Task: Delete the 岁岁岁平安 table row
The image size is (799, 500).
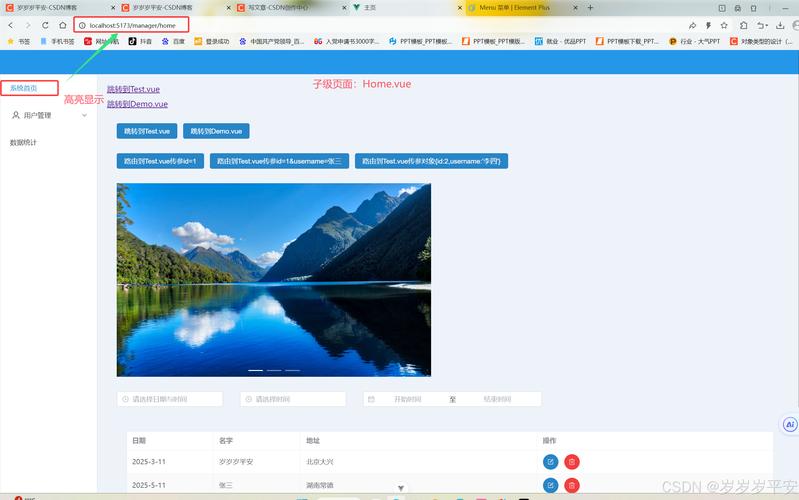Action: pyautogui.click(x=572, y=462)
